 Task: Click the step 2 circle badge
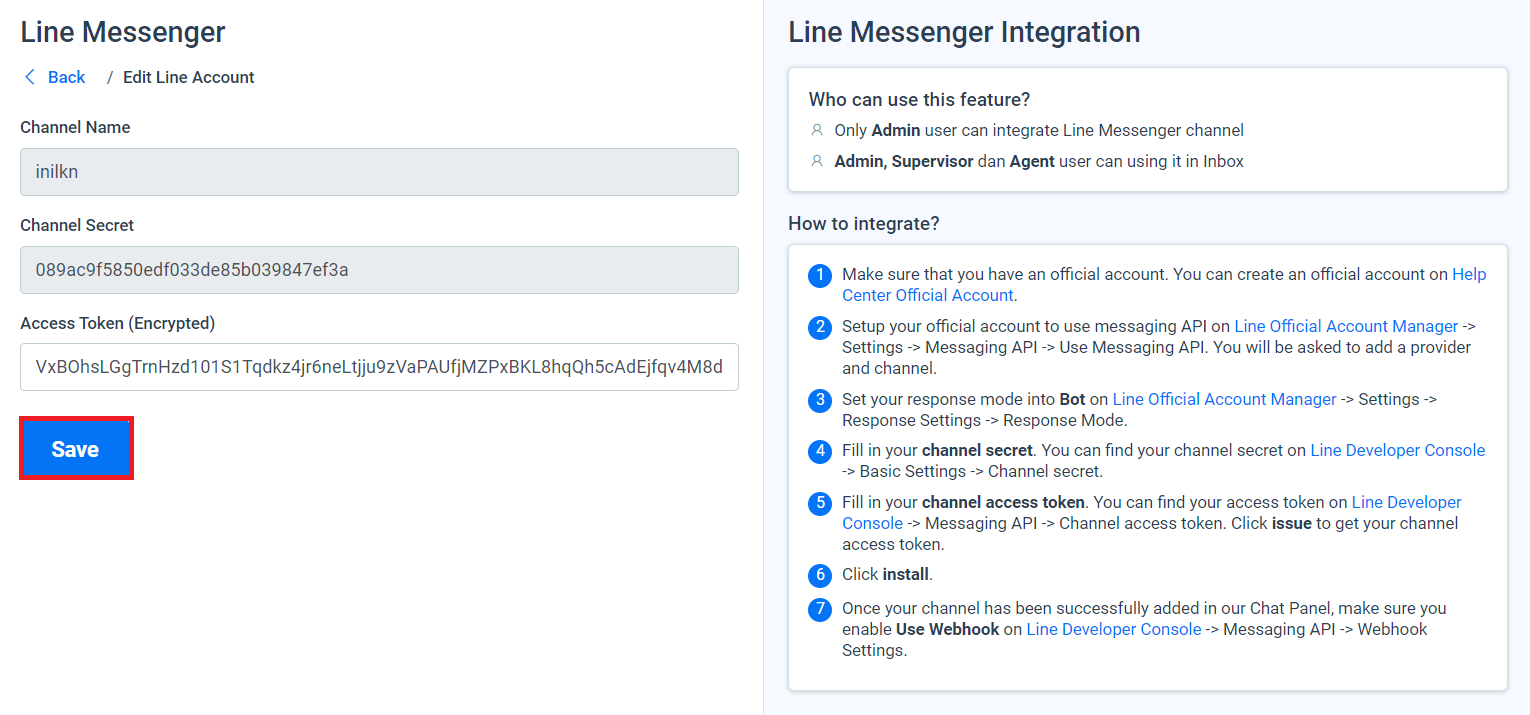(819, 327)
